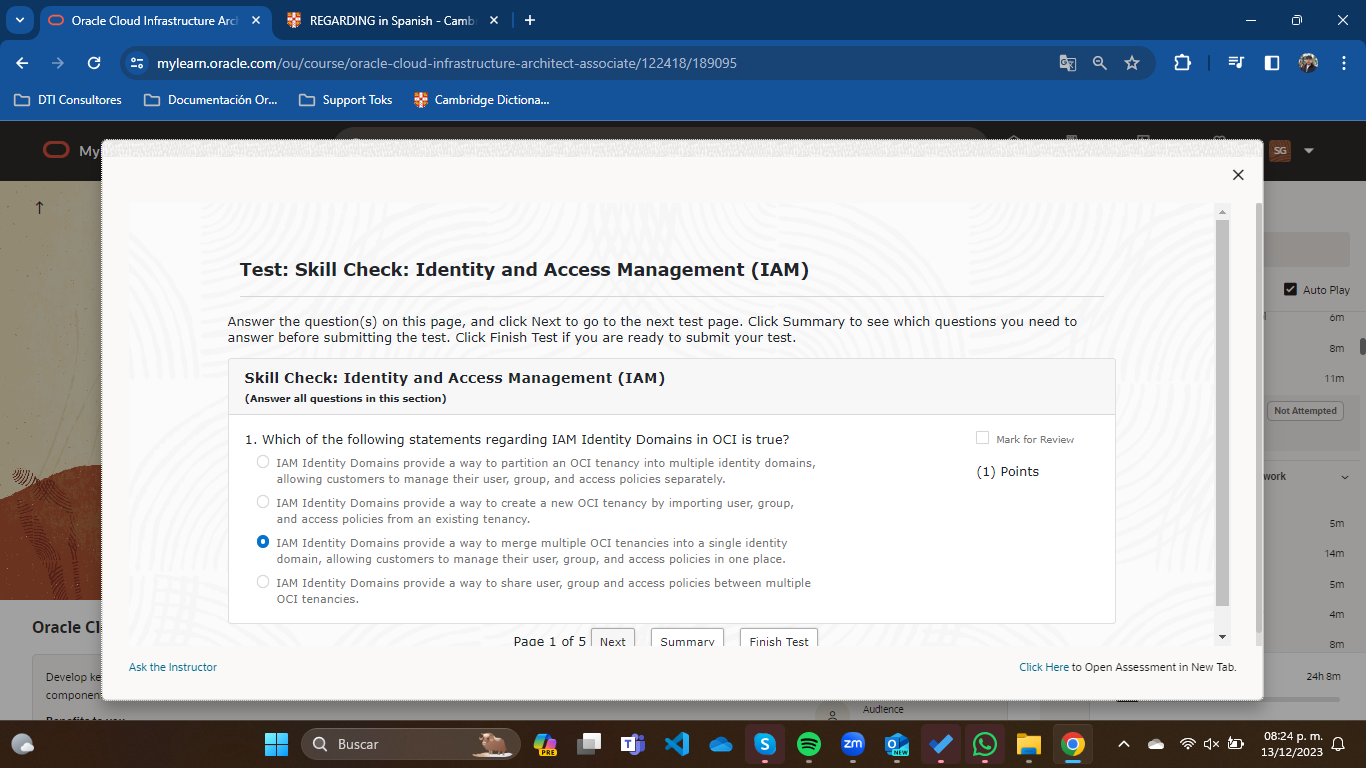Click the translate page icon in address bar

coord(1067,63)
